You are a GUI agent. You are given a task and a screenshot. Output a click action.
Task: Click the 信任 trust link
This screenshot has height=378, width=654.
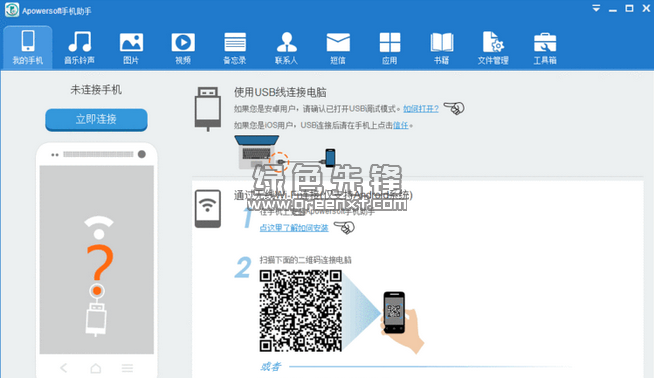[400, 125]
